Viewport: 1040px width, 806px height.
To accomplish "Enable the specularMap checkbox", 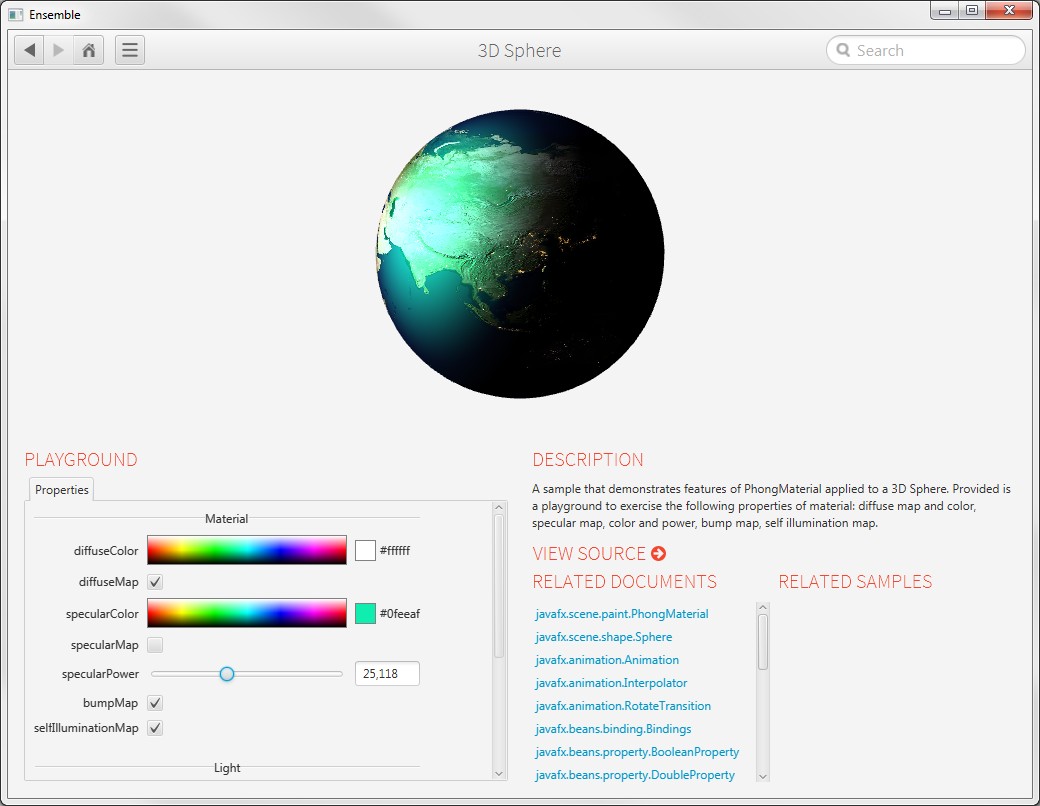I will (x=155, y=645).
